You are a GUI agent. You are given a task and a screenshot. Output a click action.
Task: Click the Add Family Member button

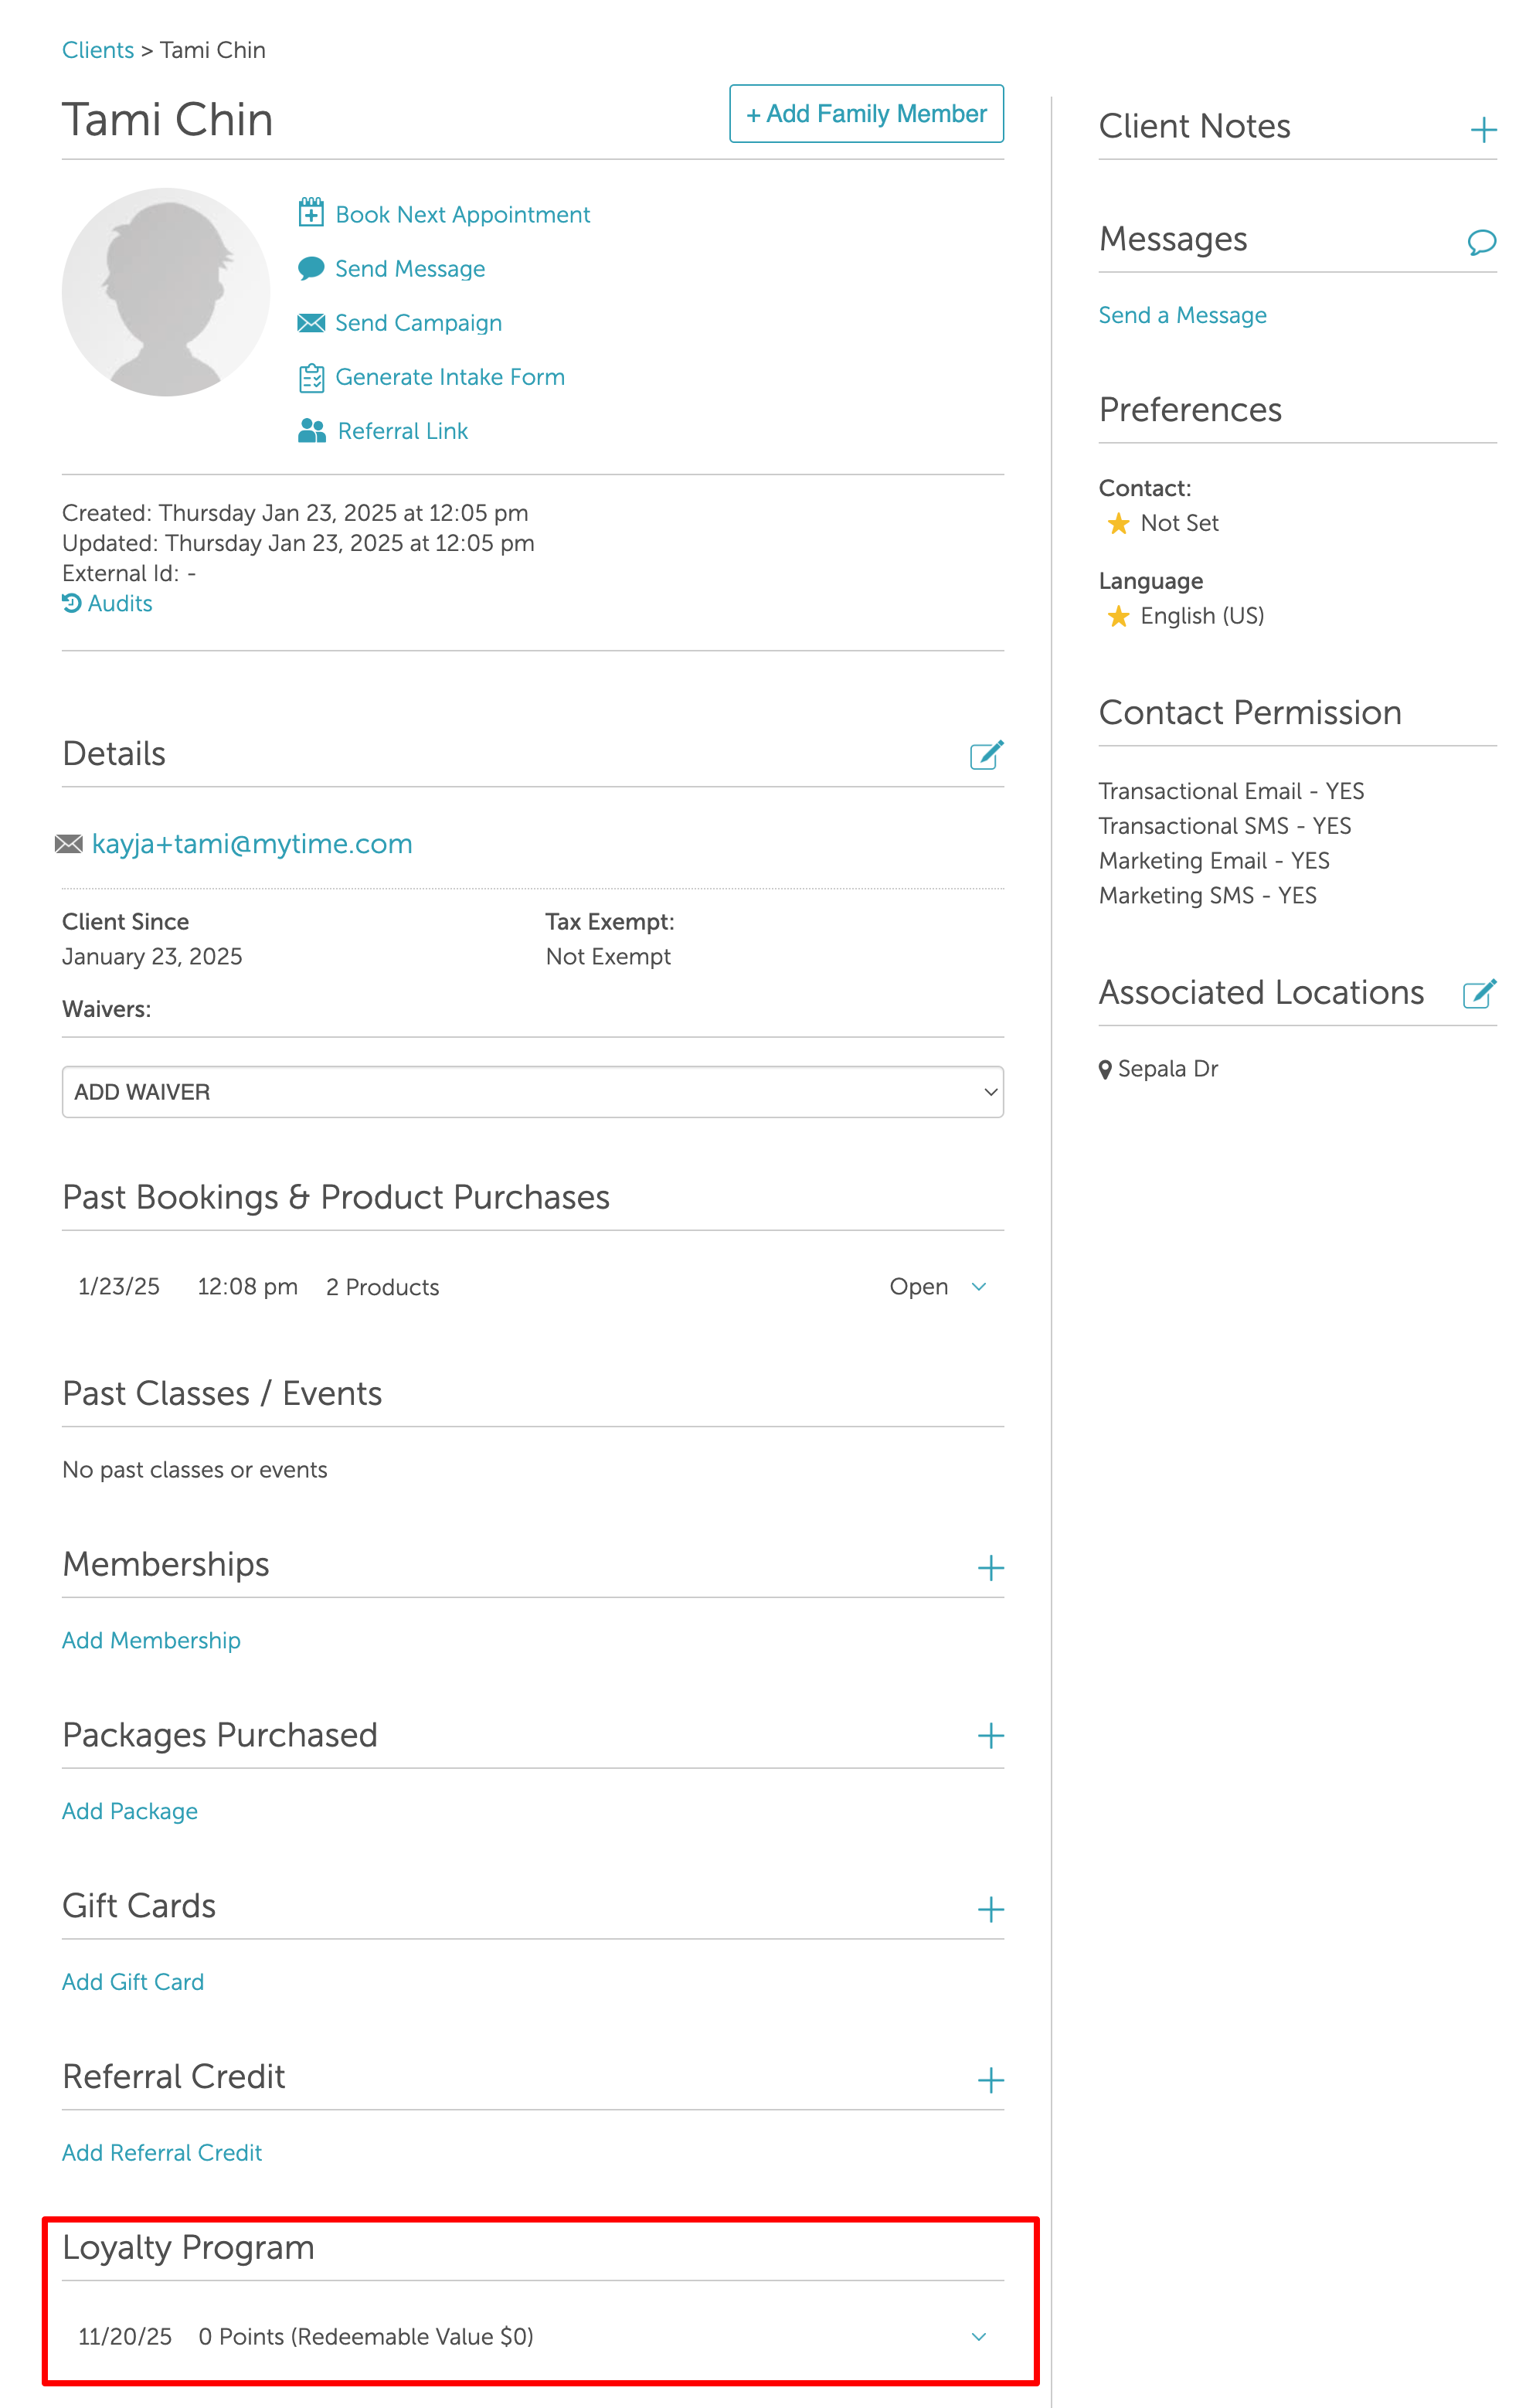click(866, 114)
